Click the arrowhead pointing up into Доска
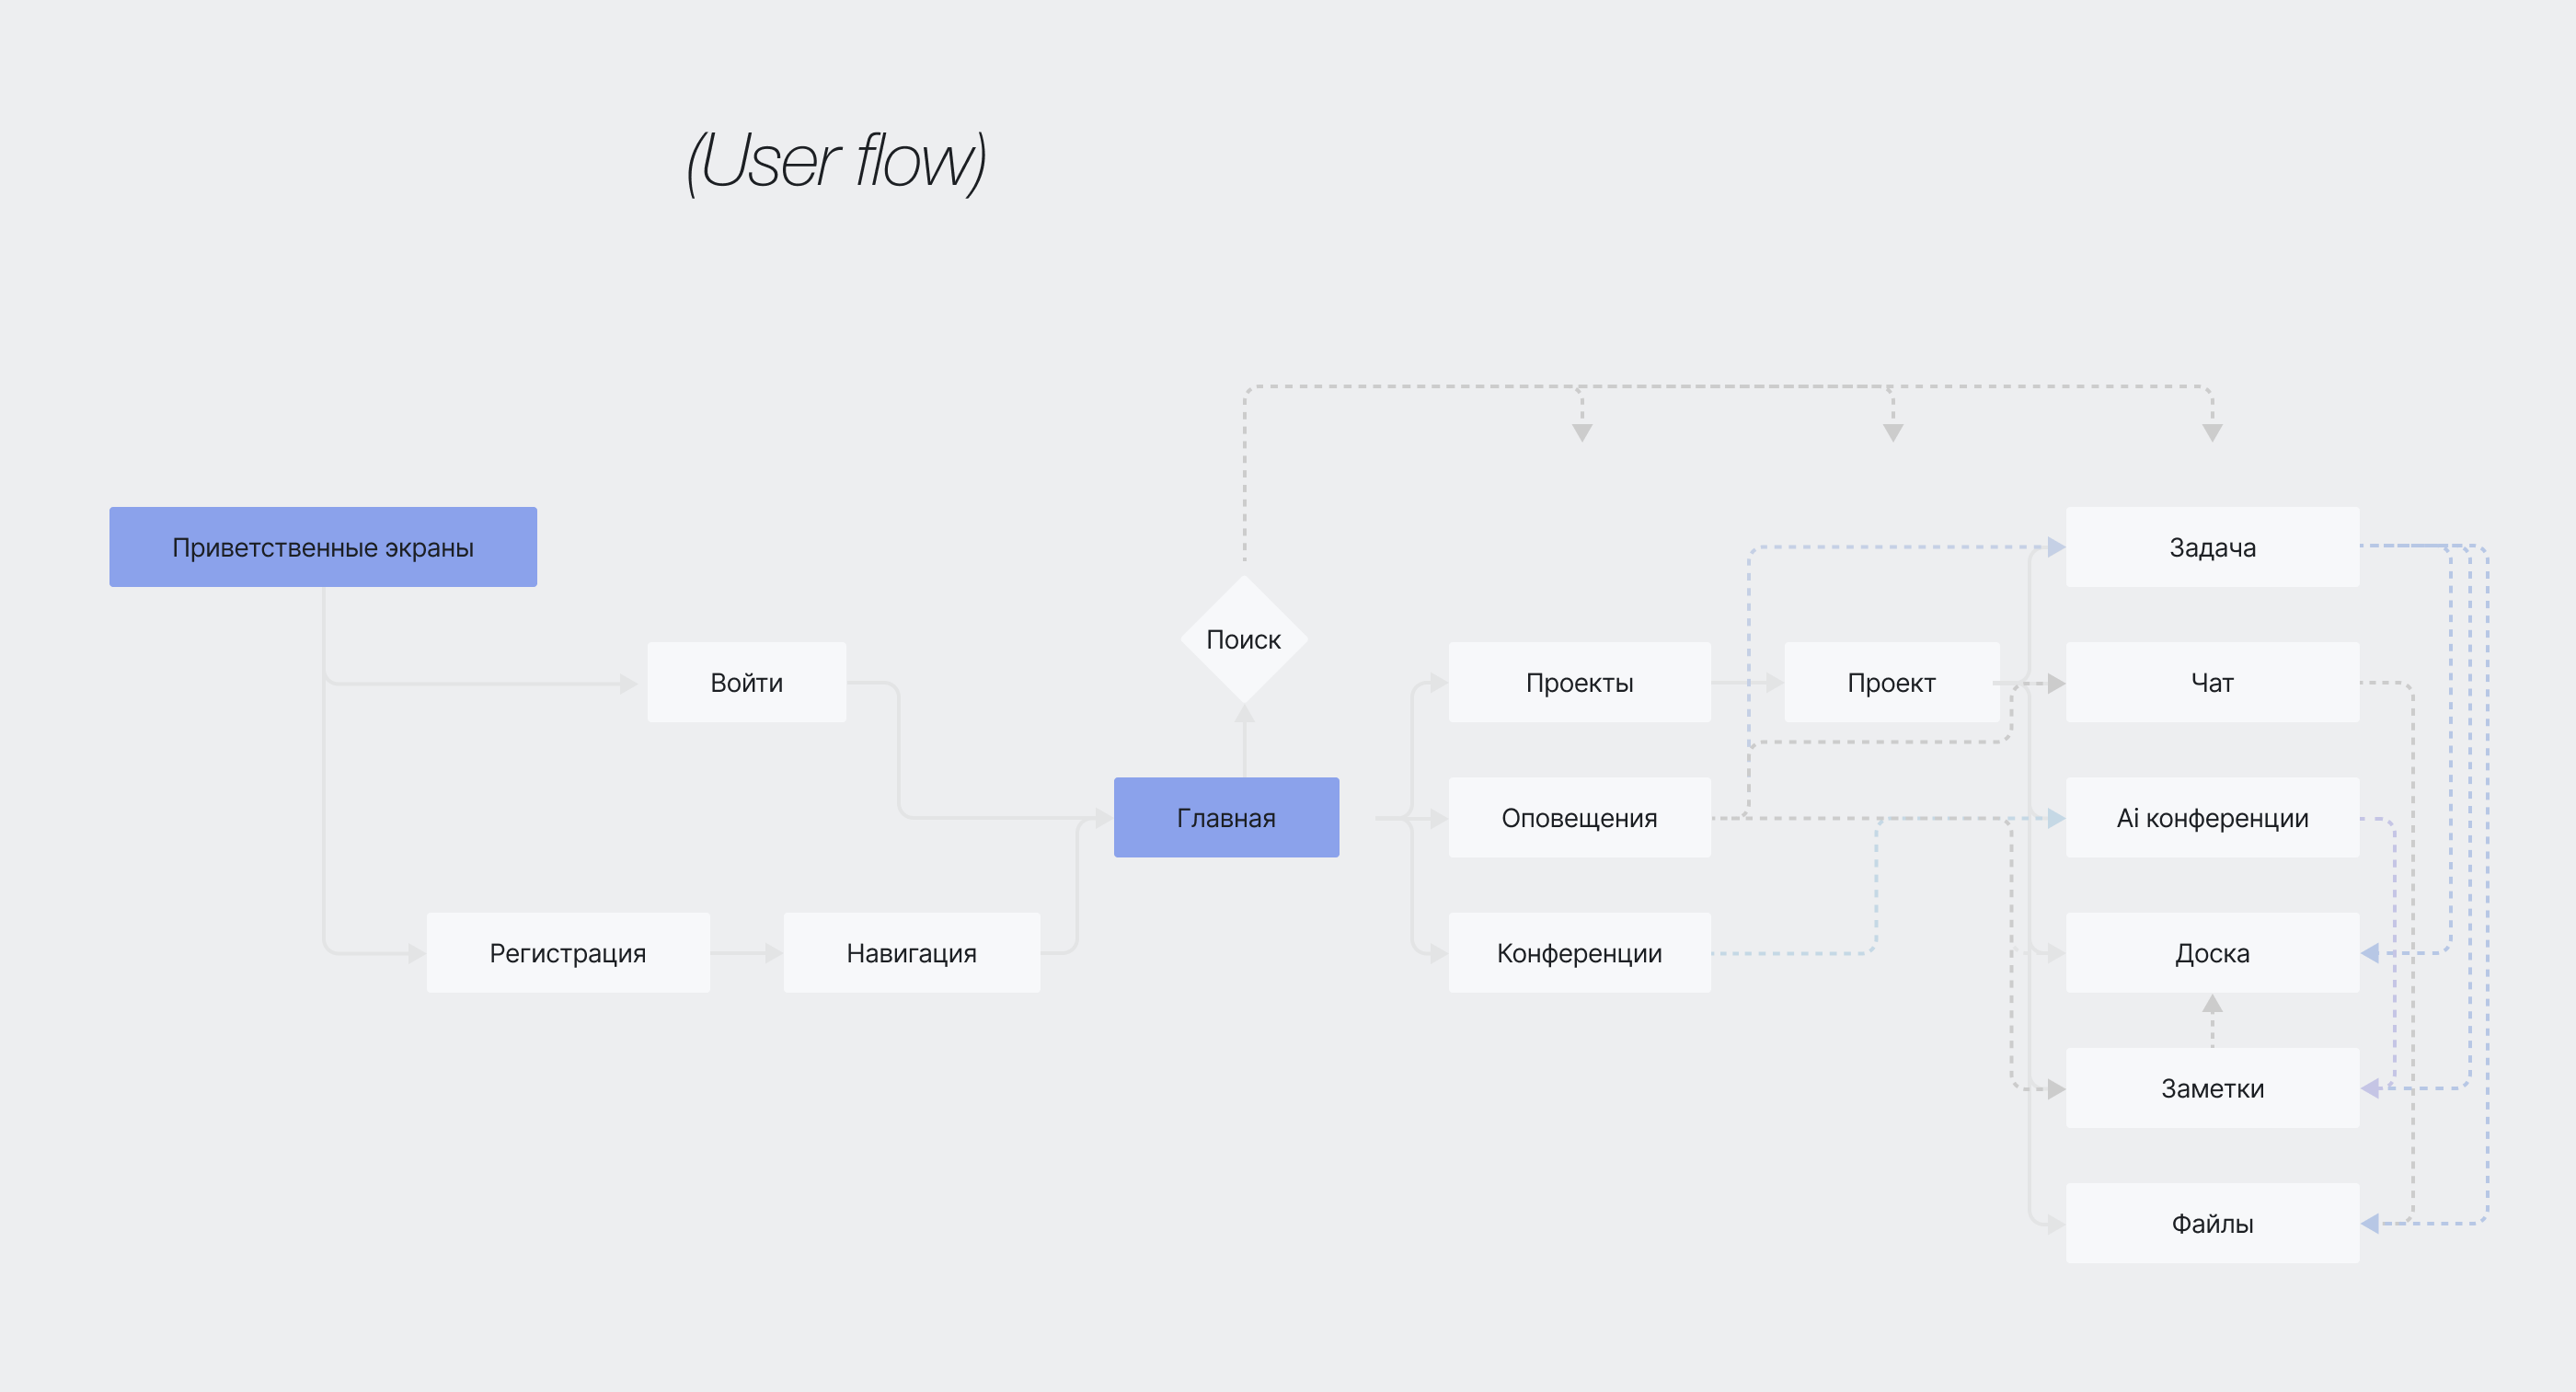The height and width of the screenshot is (1392, 2576). 2212,1003
